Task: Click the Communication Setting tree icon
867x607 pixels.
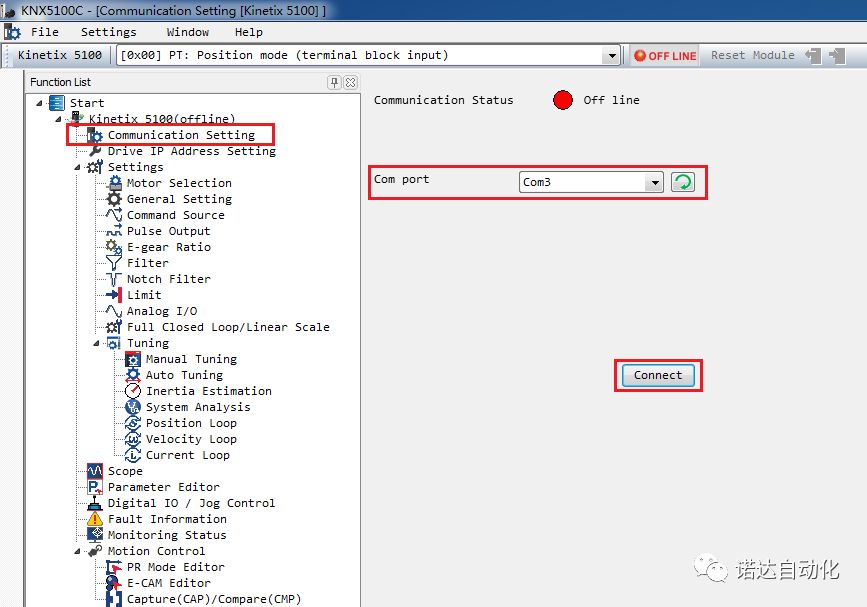Action: [95, 135]
